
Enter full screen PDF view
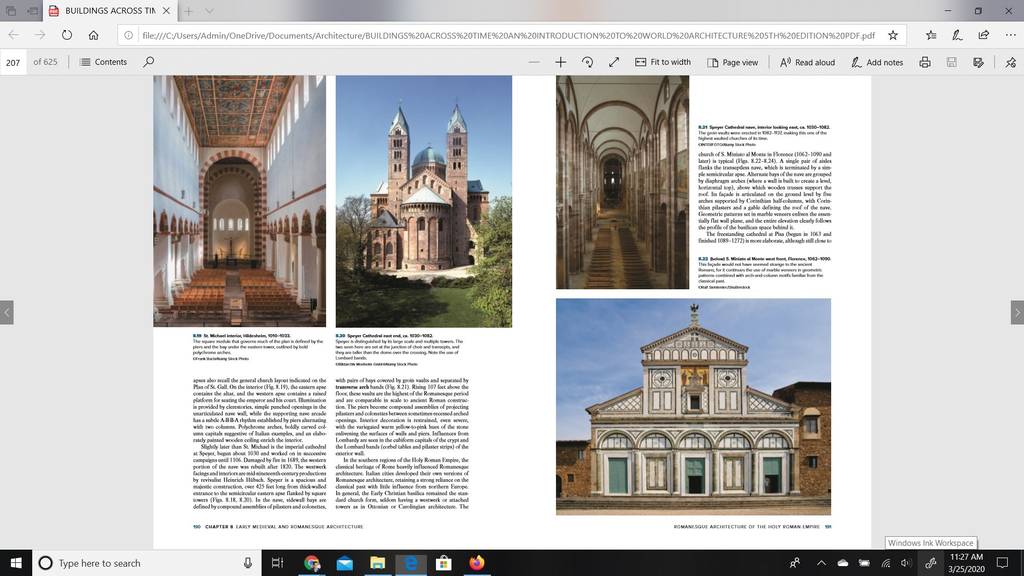click(x=614, y=62)
